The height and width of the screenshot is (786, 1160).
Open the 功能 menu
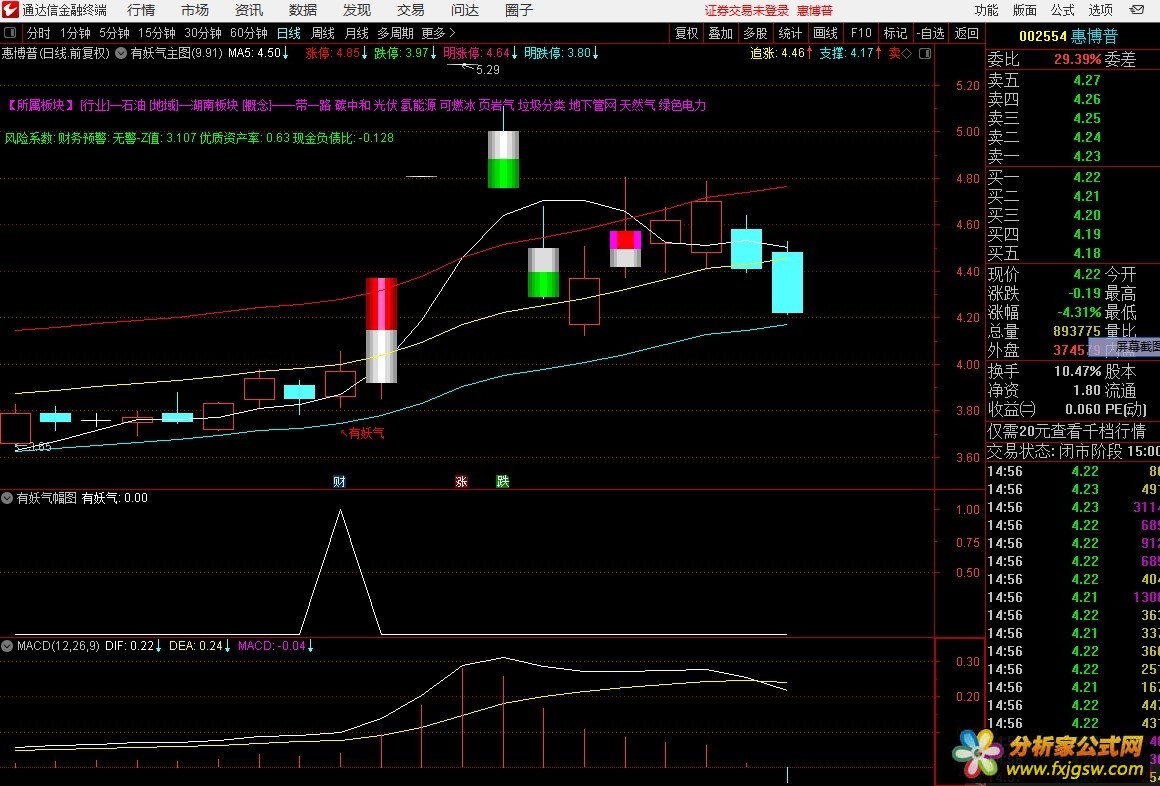986,10
